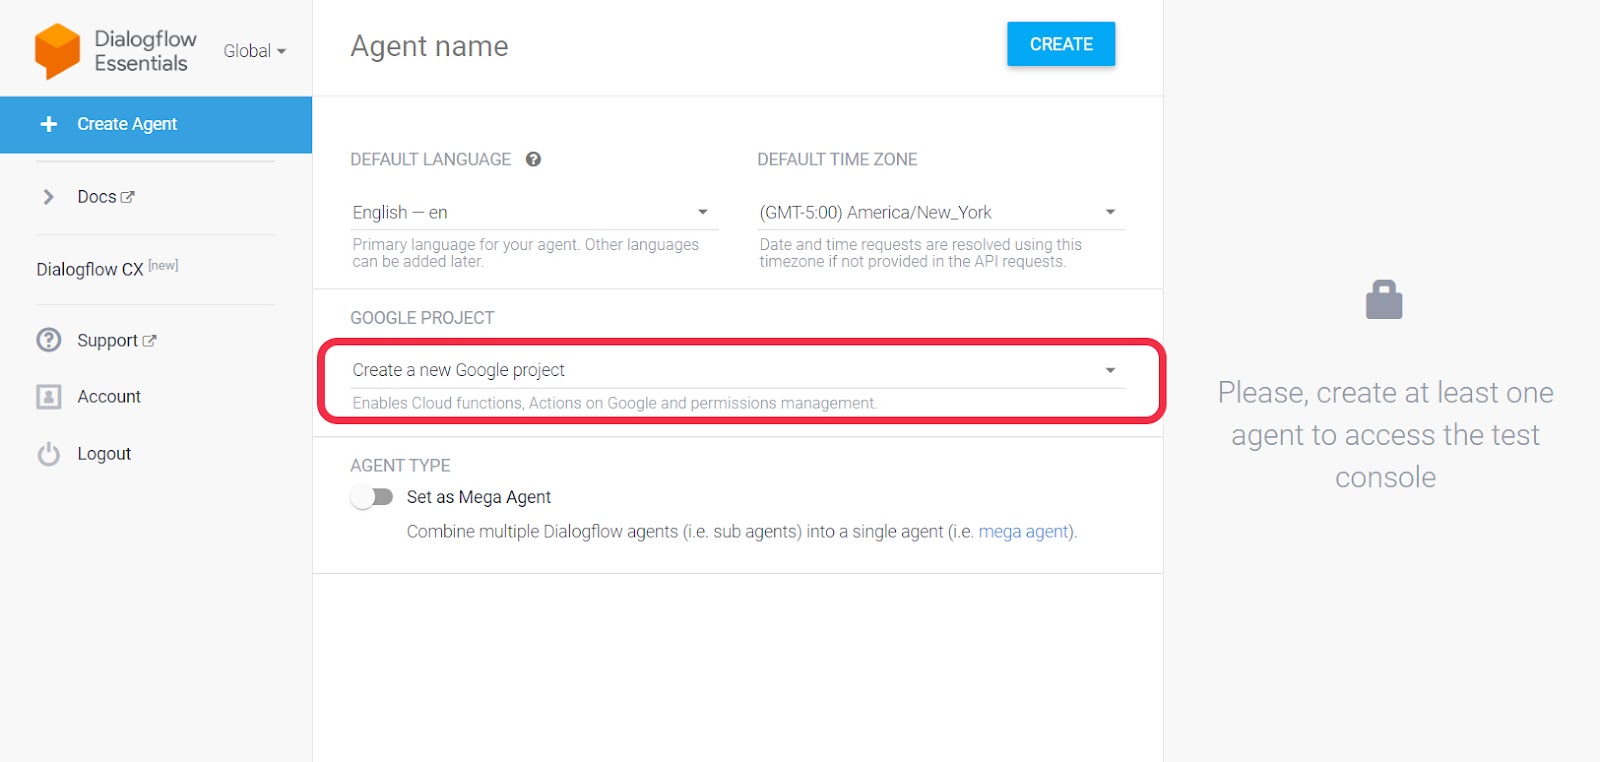Open the English — en language dropdown
The height and width of the screenshot is (762, 1600).
coord(534,212)
